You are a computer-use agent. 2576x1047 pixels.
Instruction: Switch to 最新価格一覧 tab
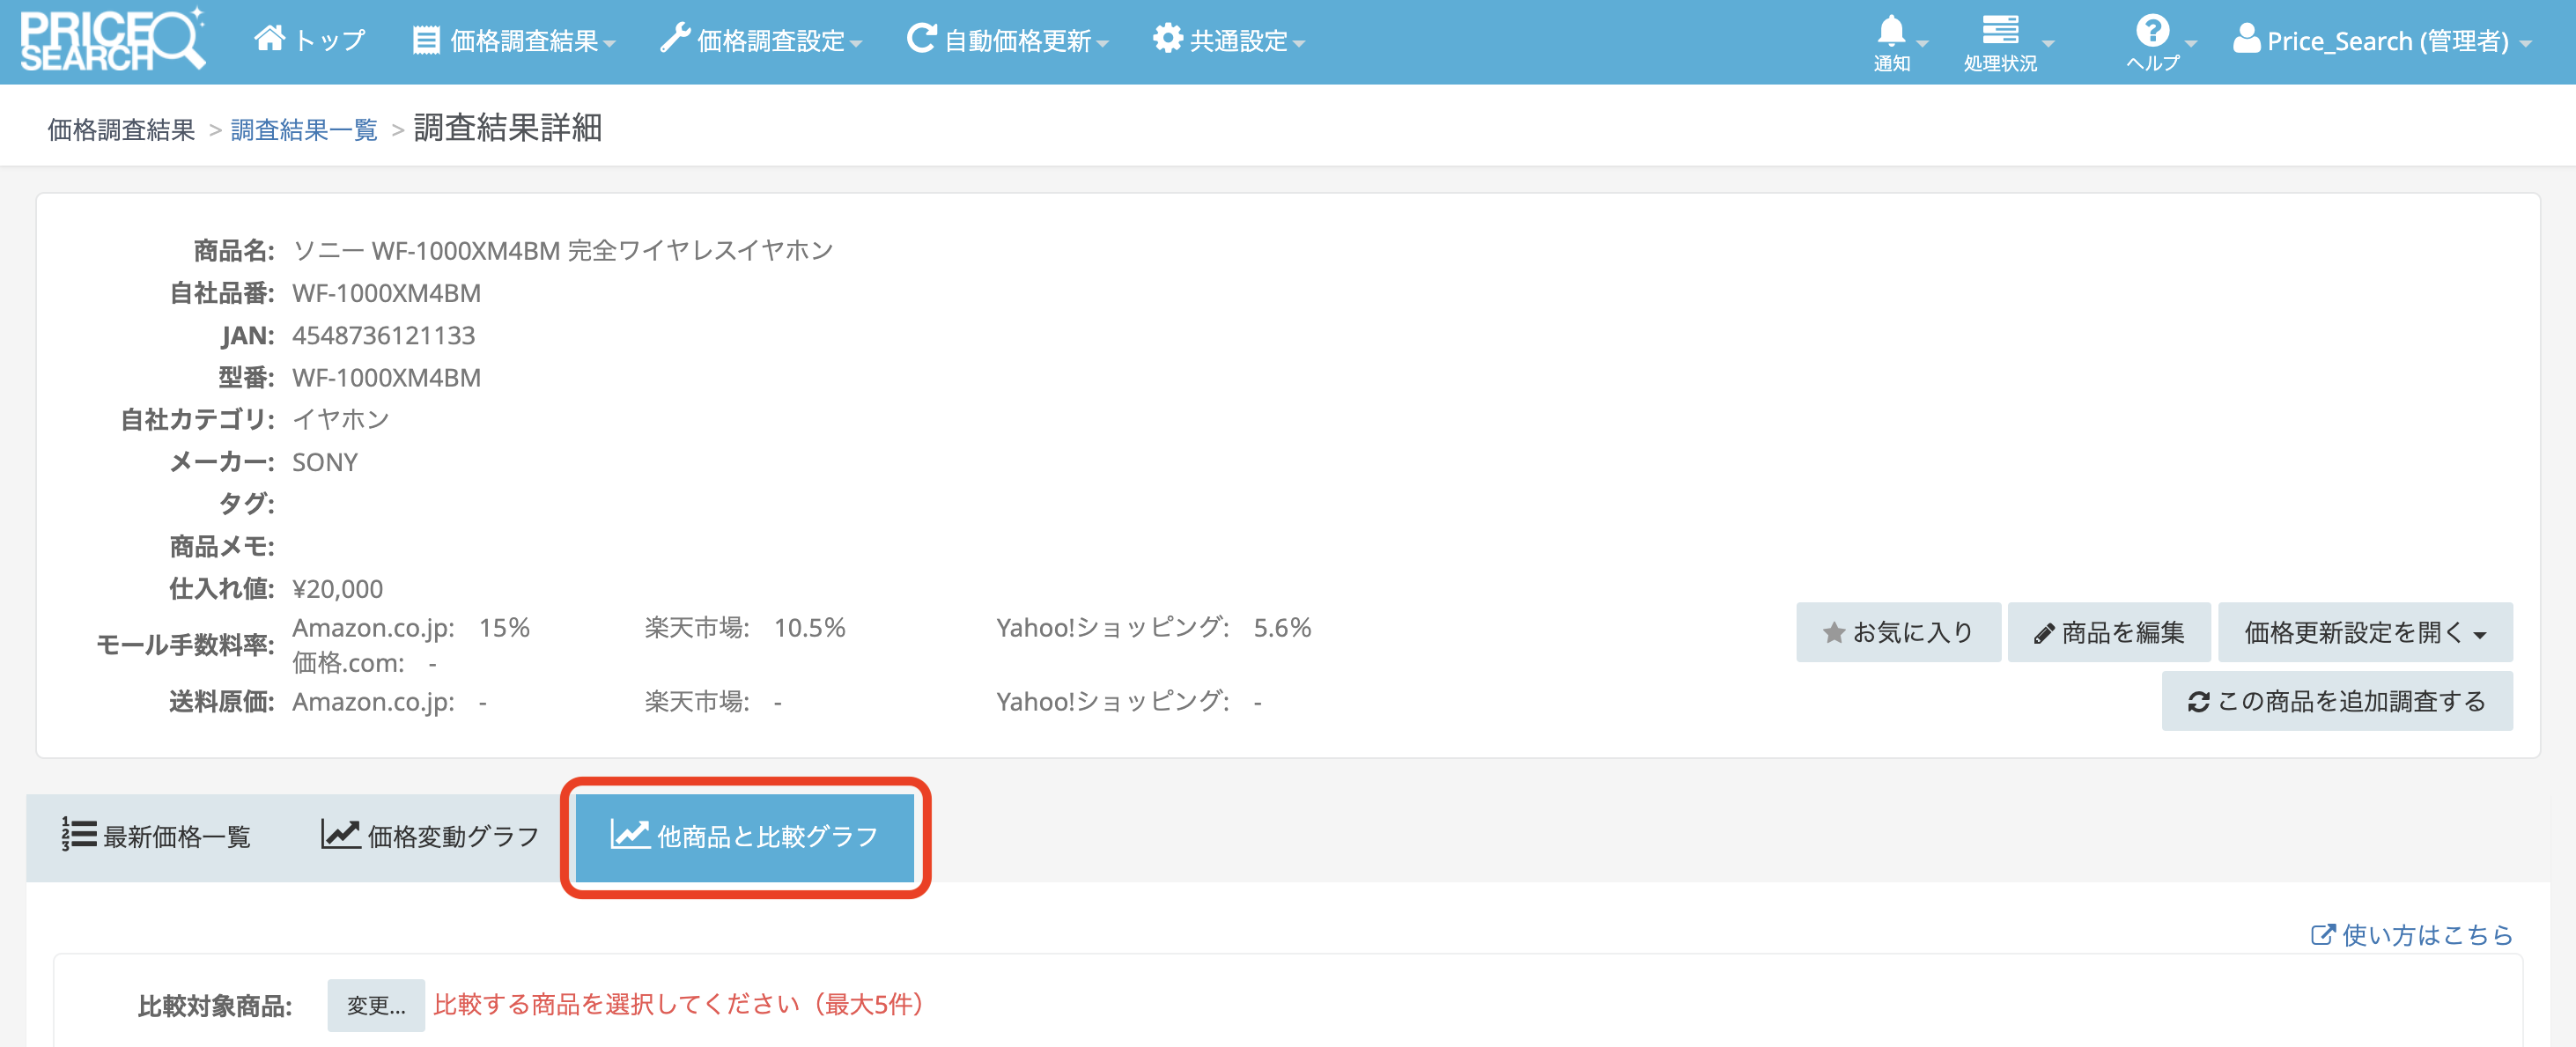point(157,836)
